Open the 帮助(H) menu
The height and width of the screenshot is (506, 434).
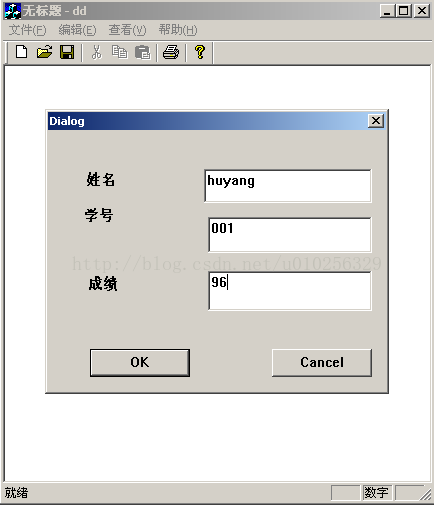[x=178, y=30]
